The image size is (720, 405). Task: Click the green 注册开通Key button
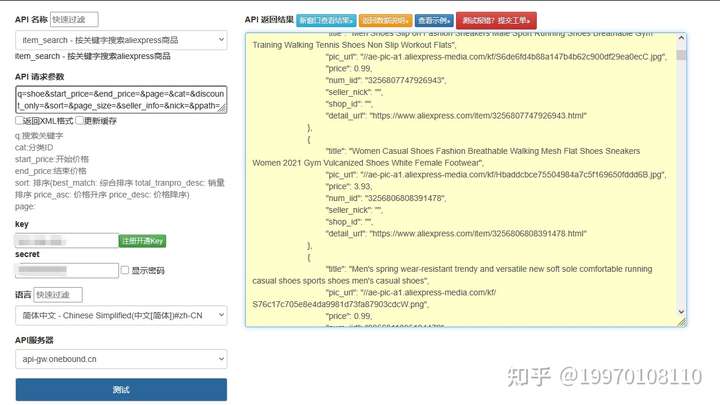pyautogui.click(x=142, y=241)
